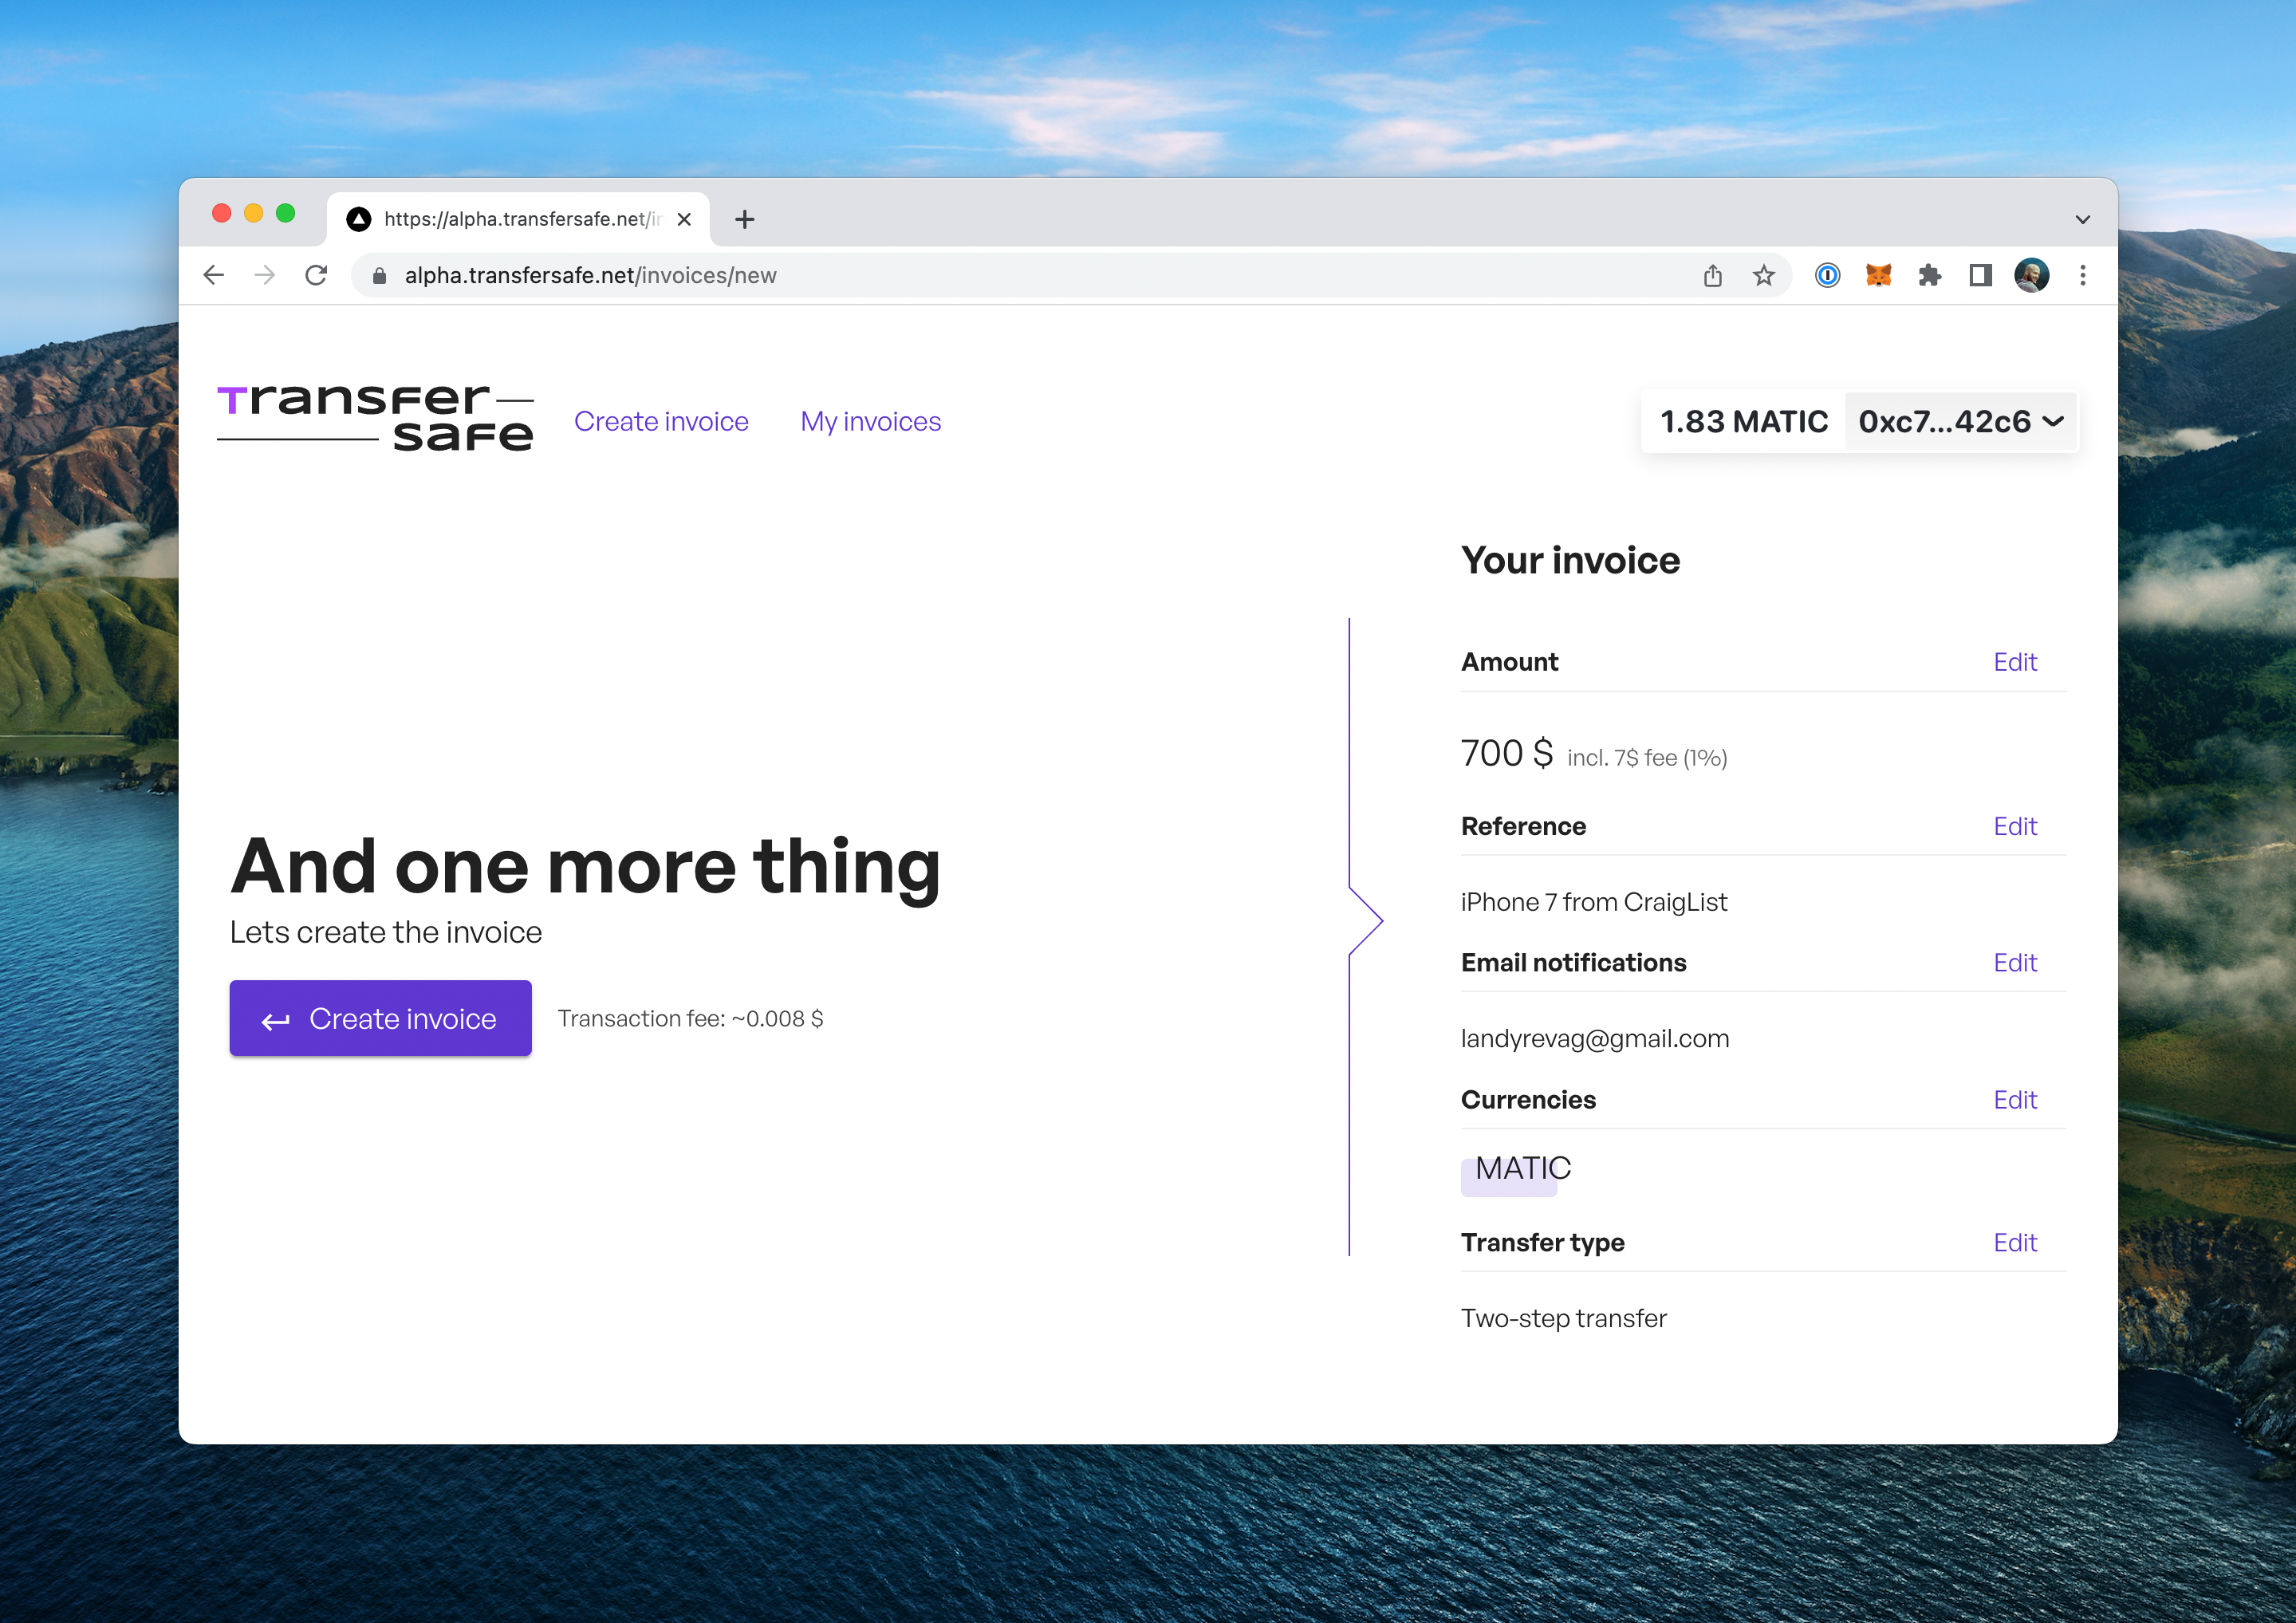The height and width of the screenshot is (1623, 2296).
Task: Reload the page
Action: point(316,275)
